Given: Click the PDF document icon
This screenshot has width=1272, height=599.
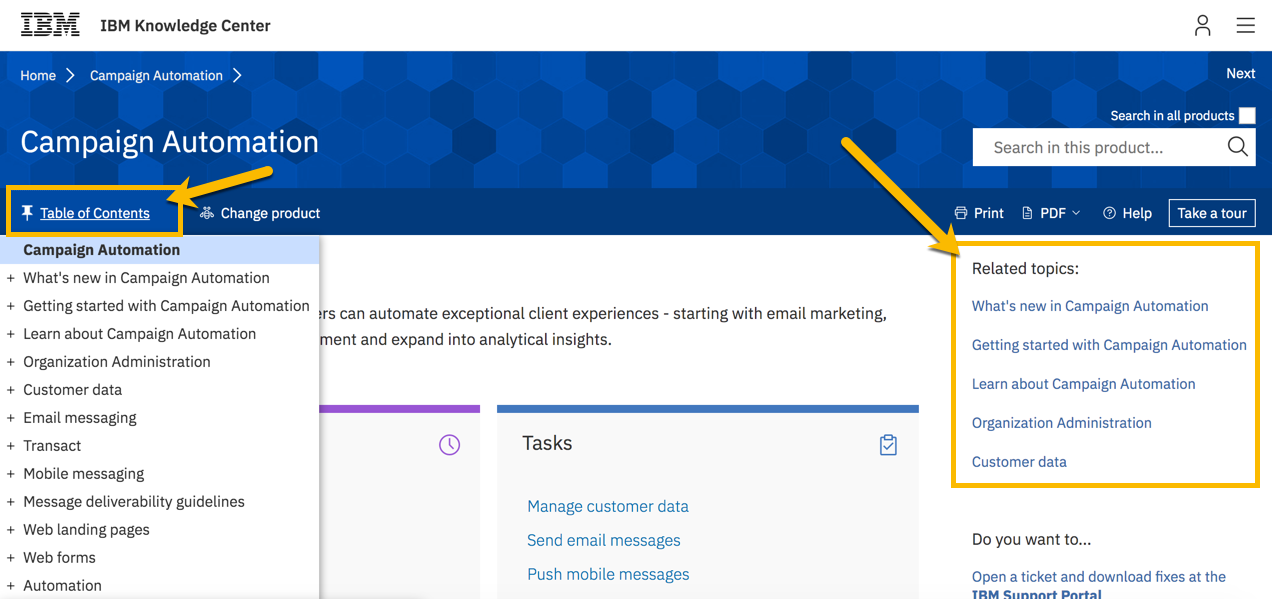Looking at the screenshot, I should click(x=1027, y=213).
